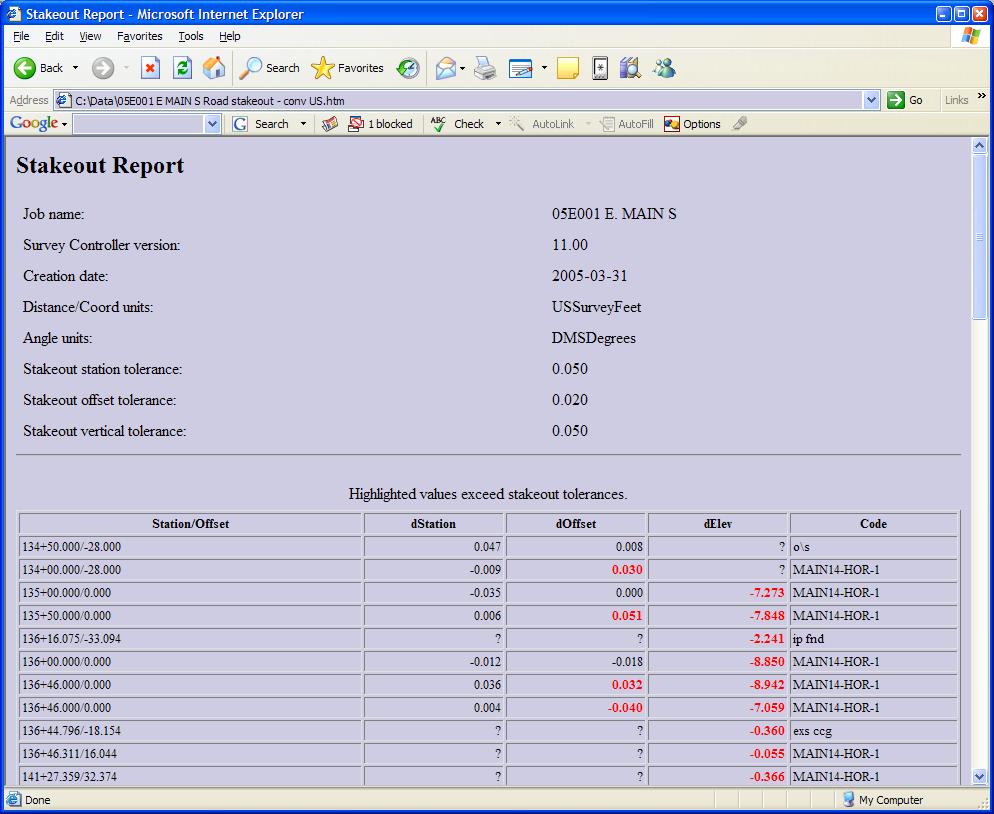Expand the Address bar dropdown arrow
The height and width of the screenshot is (814, 994).
pos(870,100)
